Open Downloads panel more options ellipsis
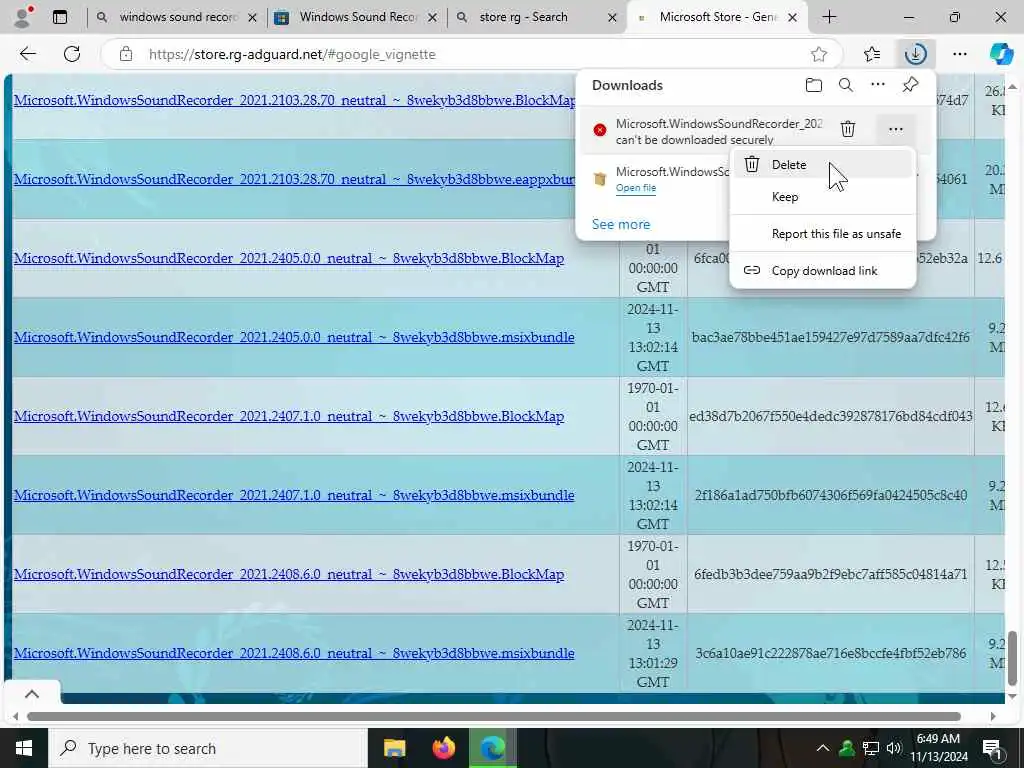The width and height of the screenshot is (1024, 768). [x=878, y=84]
